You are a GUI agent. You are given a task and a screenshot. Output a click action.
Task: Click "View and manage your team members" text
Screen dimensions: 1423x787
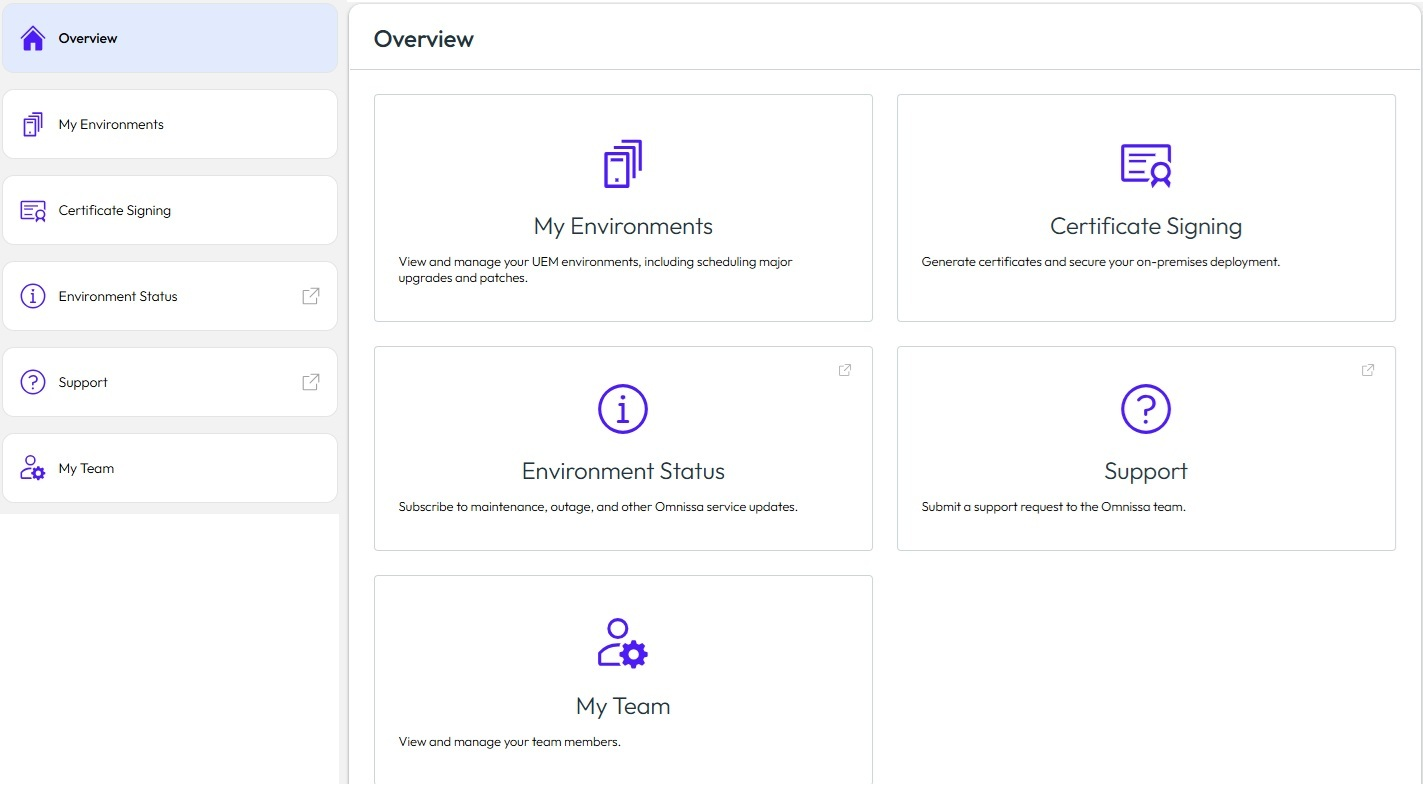pyautogui.click(x=509, y=742)
